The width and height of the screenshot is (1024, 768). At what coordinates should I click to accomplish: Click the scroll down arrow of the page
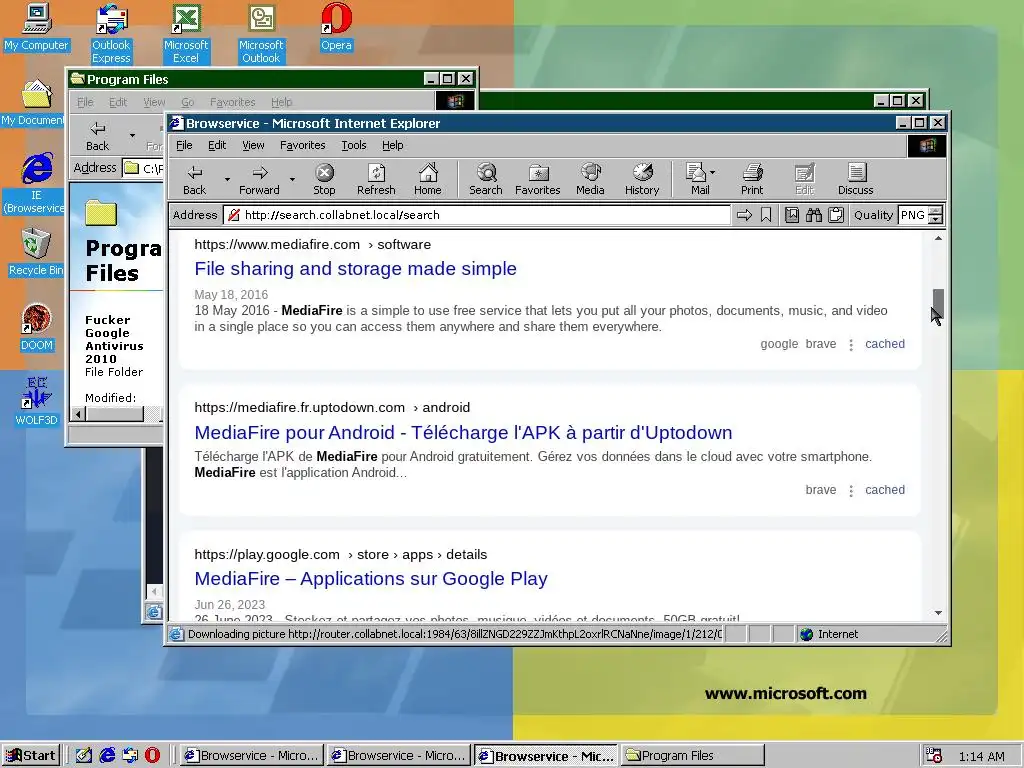pos(938,613)
